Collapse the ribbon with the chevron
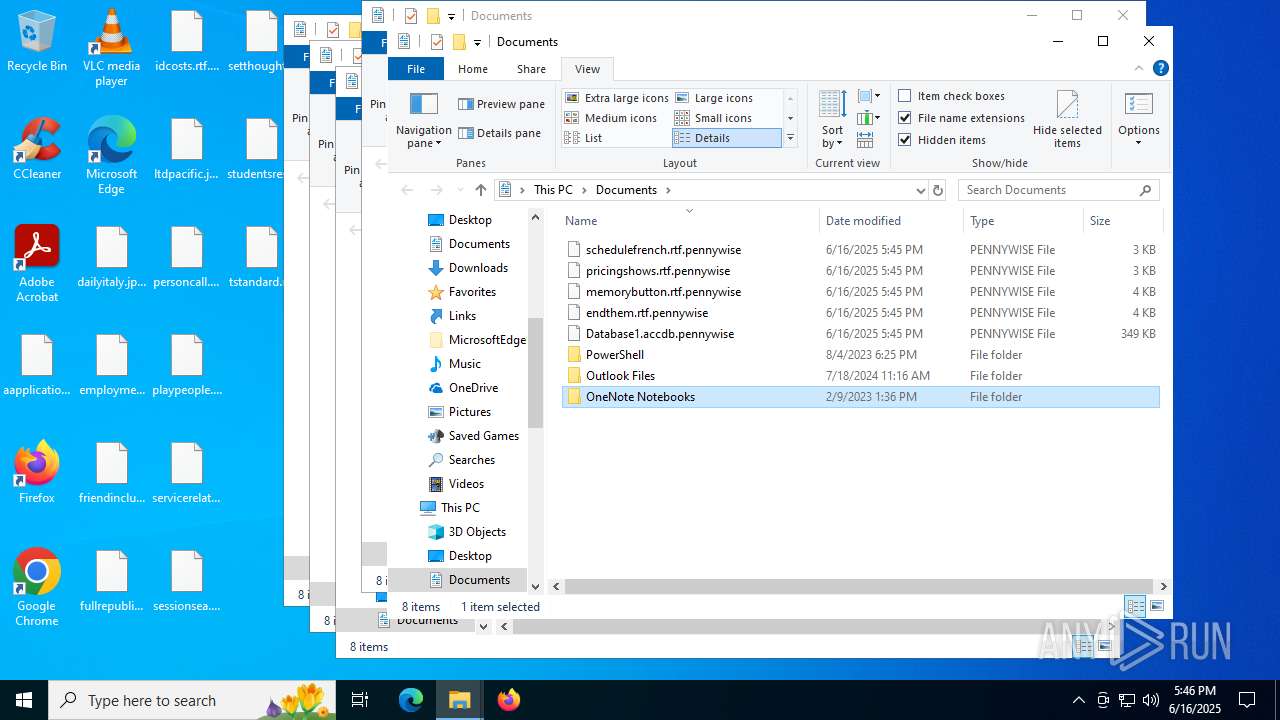1280x720 pixels. [x=1138, y=69]
